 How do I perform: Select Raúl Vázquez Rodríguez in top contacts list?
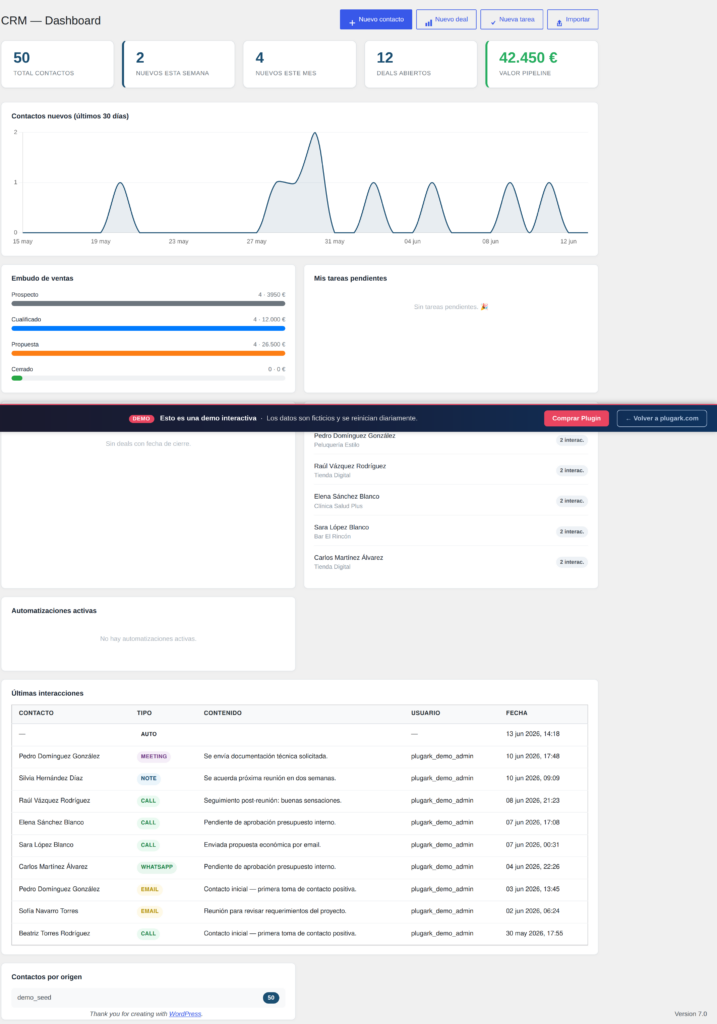point(349,466)
